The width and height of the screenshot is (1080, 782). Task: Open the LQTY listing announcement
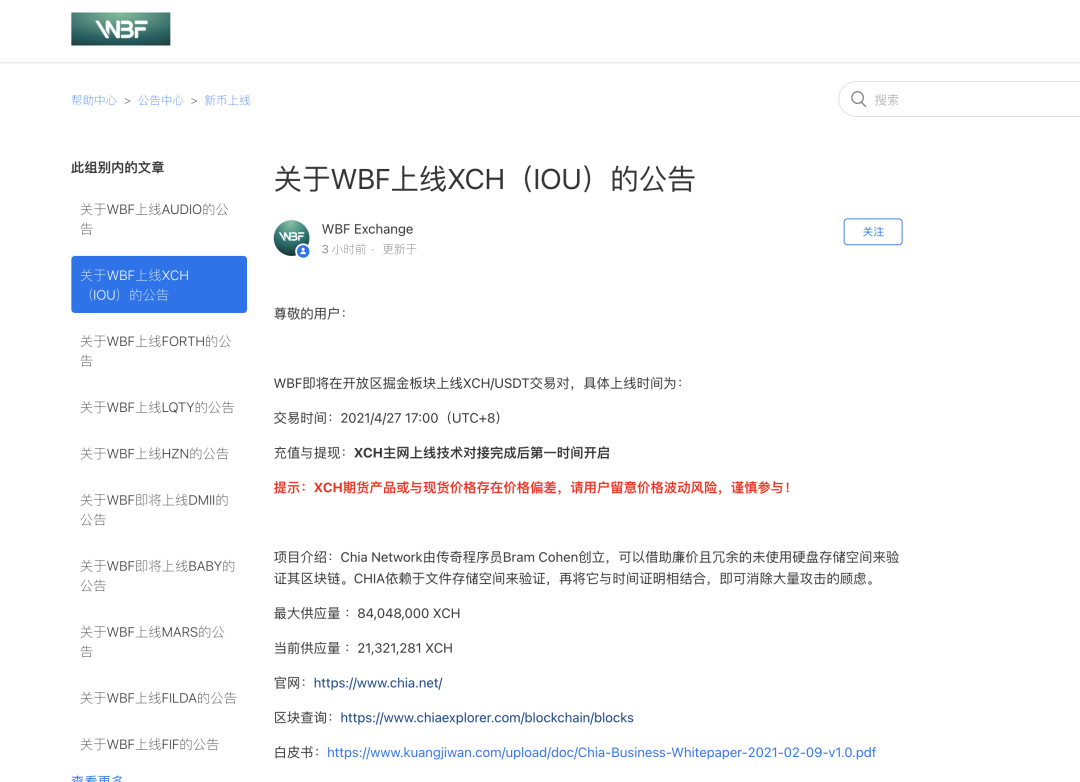(x=157, y=407)
